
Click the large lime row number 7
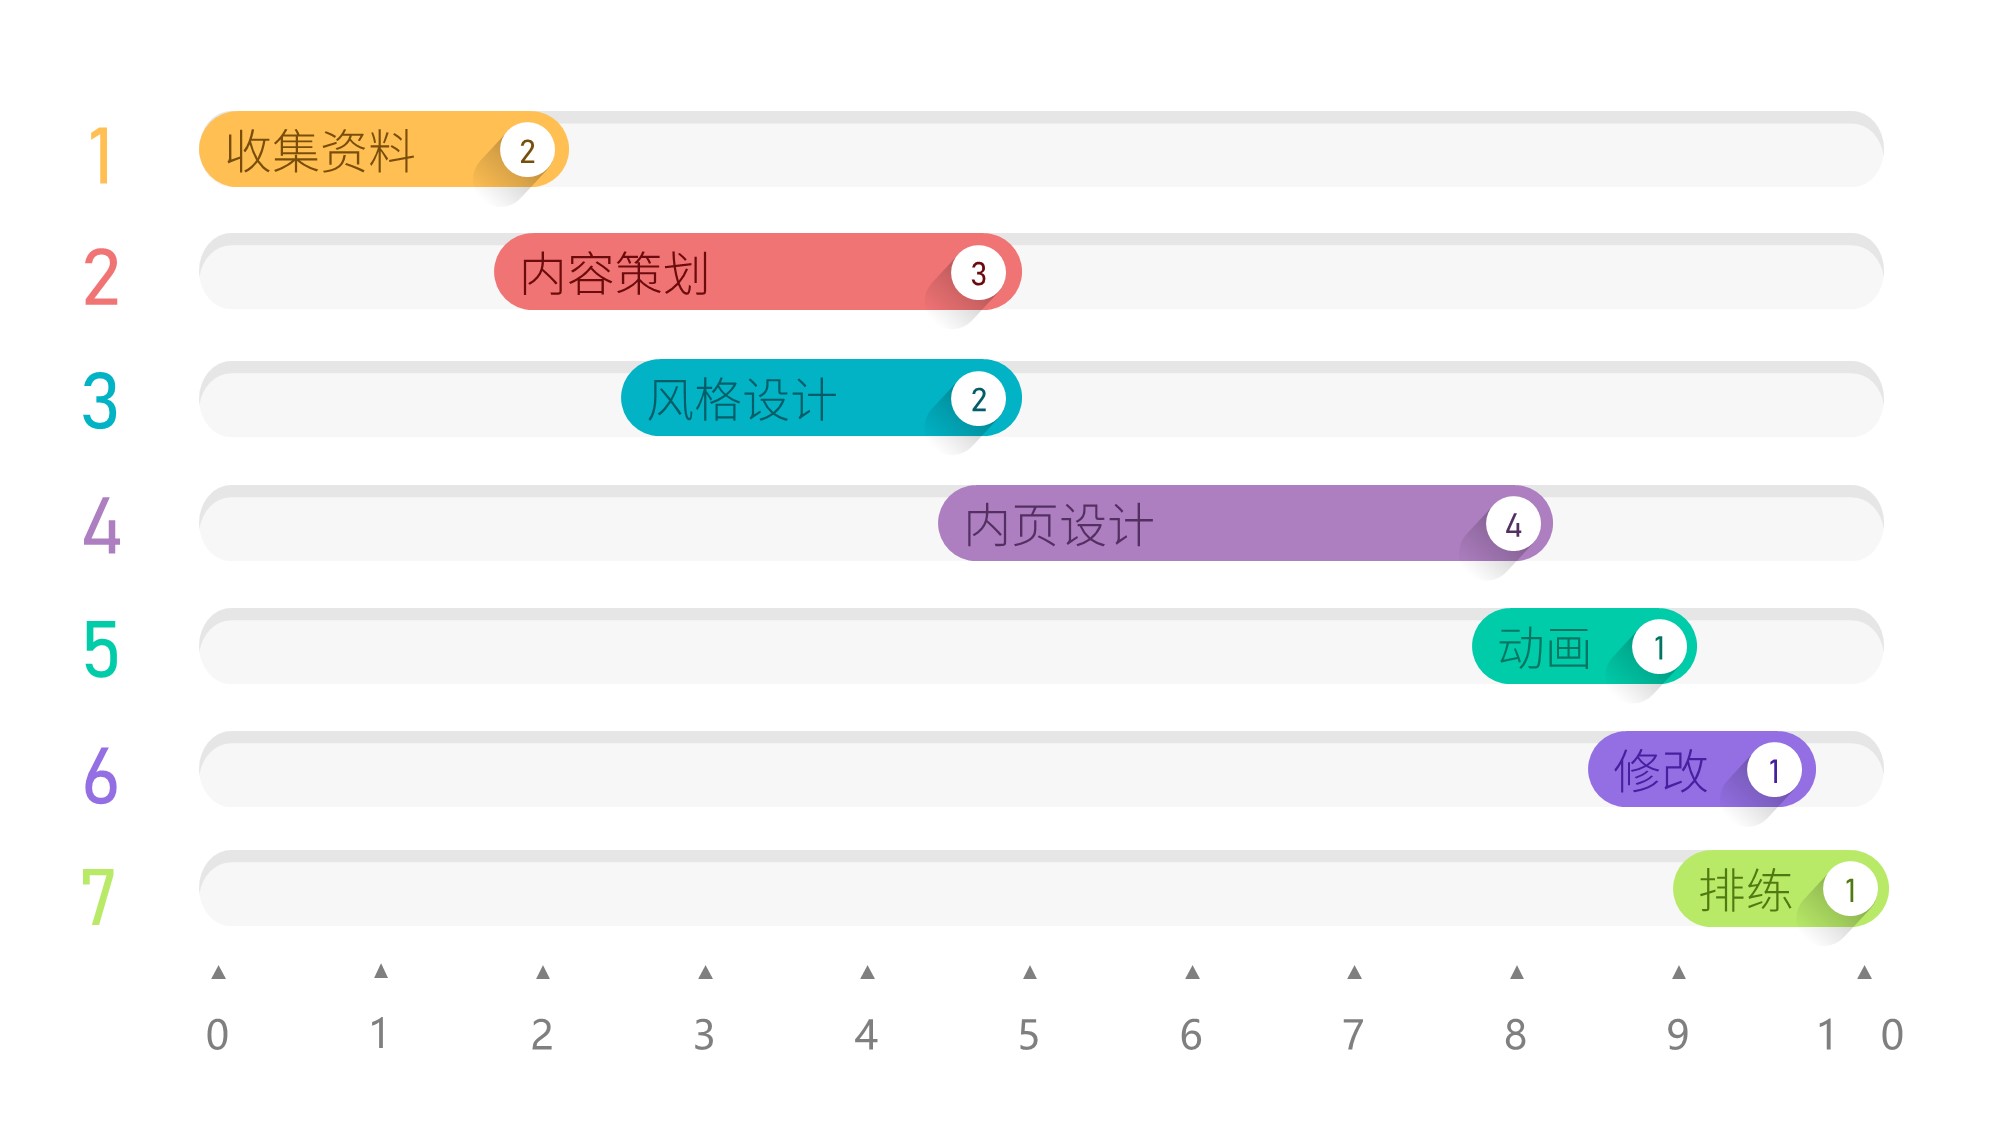[98, 896]
